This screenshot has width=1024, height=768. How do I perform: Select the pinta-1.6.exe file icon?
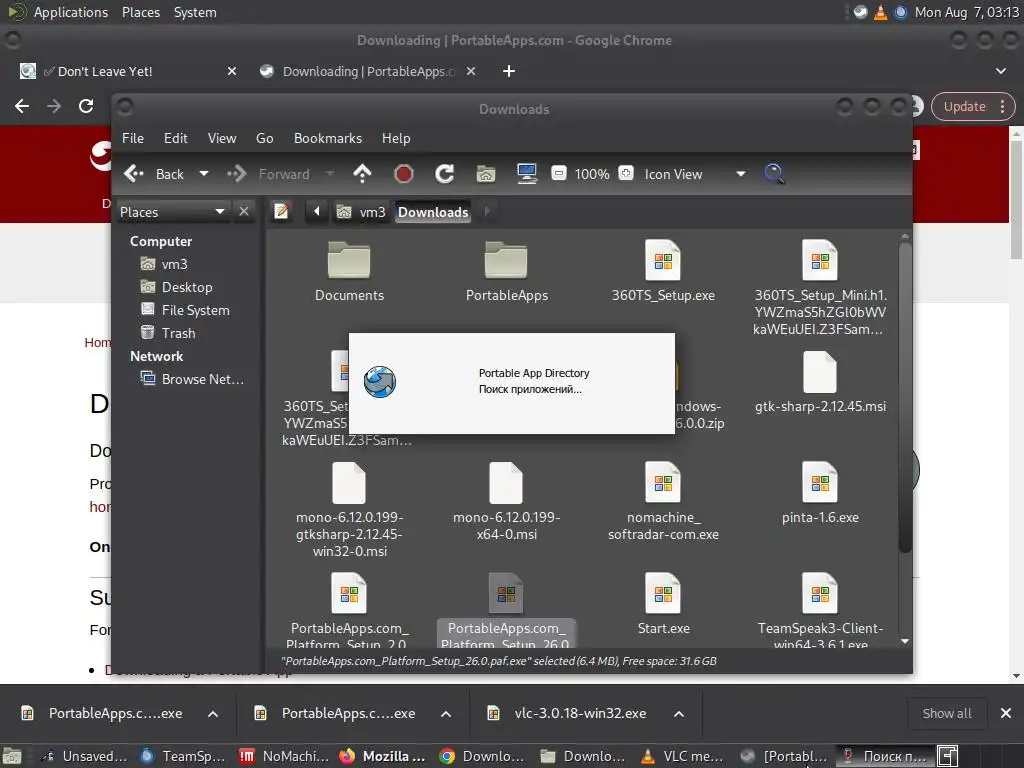820,483
